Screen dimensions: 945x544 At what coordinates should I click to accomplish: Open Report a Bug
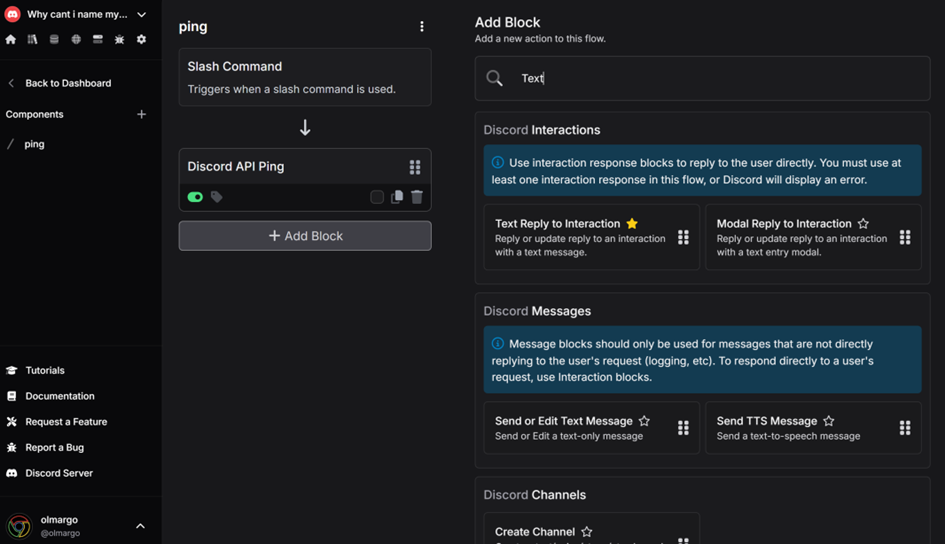coord(54,448)
